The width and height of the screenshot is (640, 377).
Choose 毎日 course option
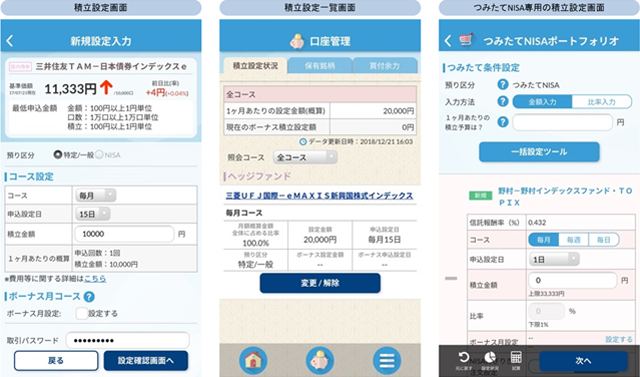coord(604,240)
